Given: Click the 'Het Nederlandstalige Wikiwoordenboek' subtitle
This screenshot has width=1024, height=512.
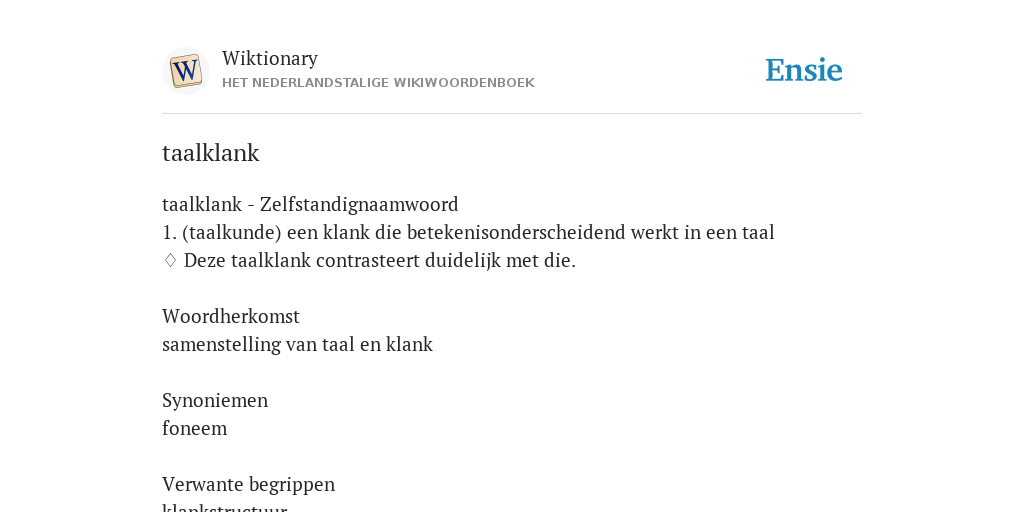Looking at the screenshot, I should pos(378,83).
